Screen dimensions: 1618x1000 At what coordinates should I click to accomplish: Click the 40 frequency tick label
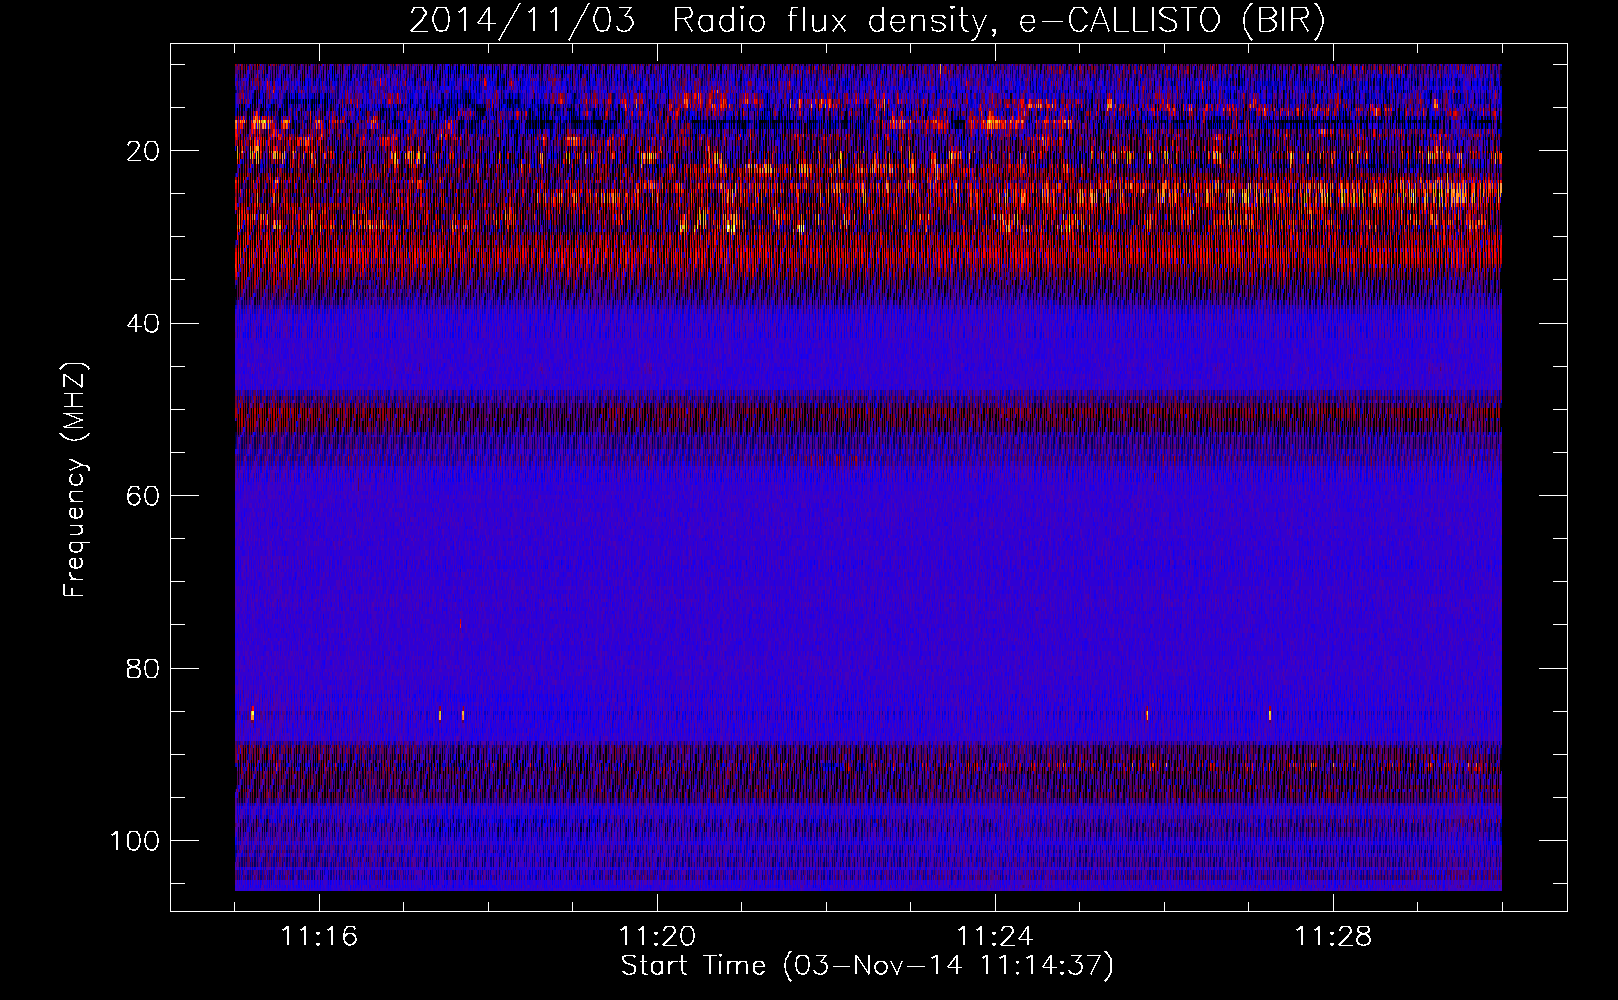tap(143, 323)
